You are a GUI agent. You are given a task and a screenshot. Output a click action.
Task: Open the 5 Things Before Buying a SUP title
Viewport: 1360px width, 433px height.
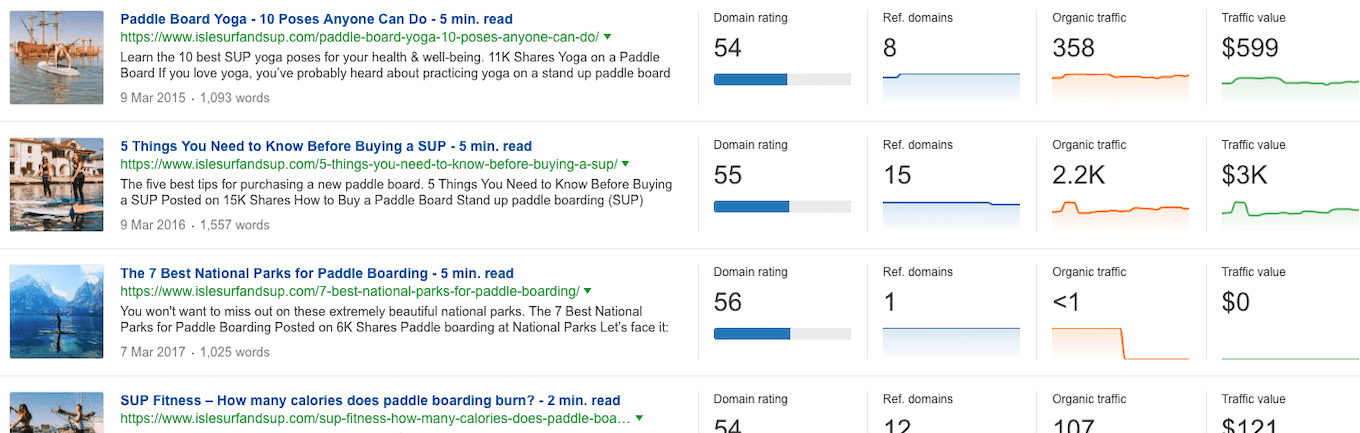pos(326,146)
